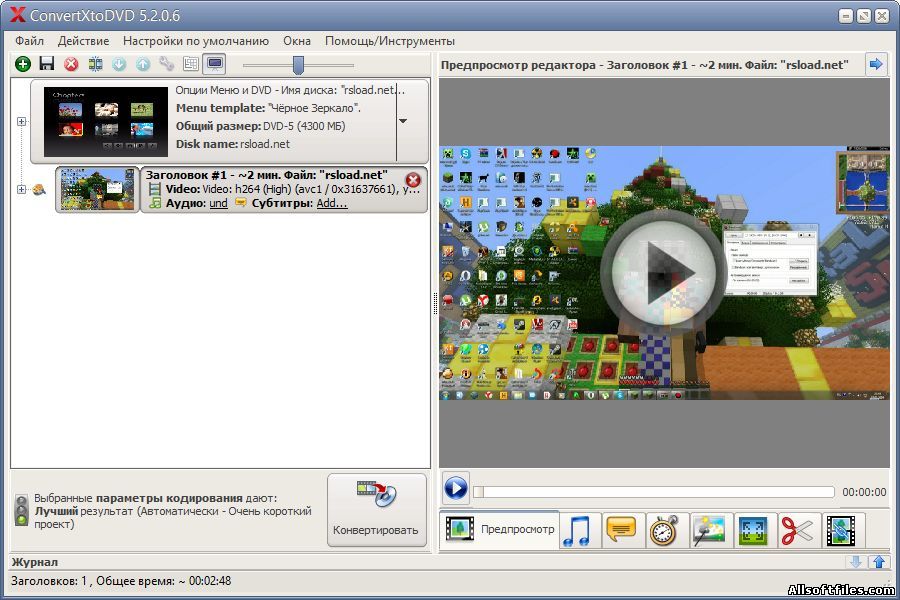Click the merge titles film strip icon
This screenshot has height=600, width=900.
(95, 64)
